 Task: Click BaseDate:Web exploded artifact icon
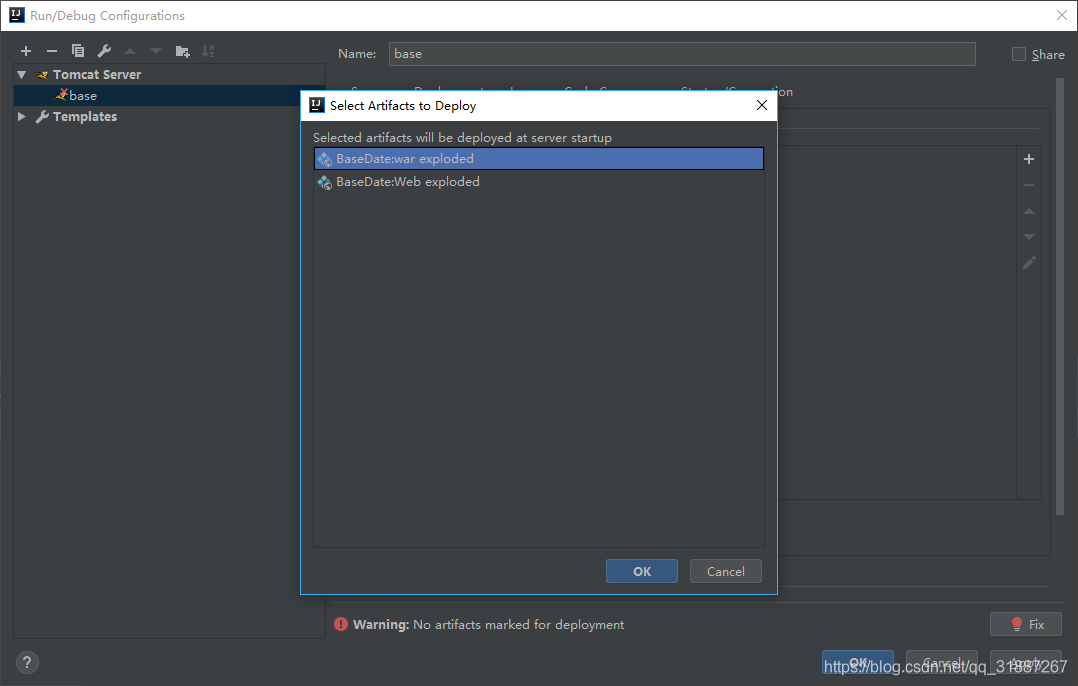click(324, 182)
